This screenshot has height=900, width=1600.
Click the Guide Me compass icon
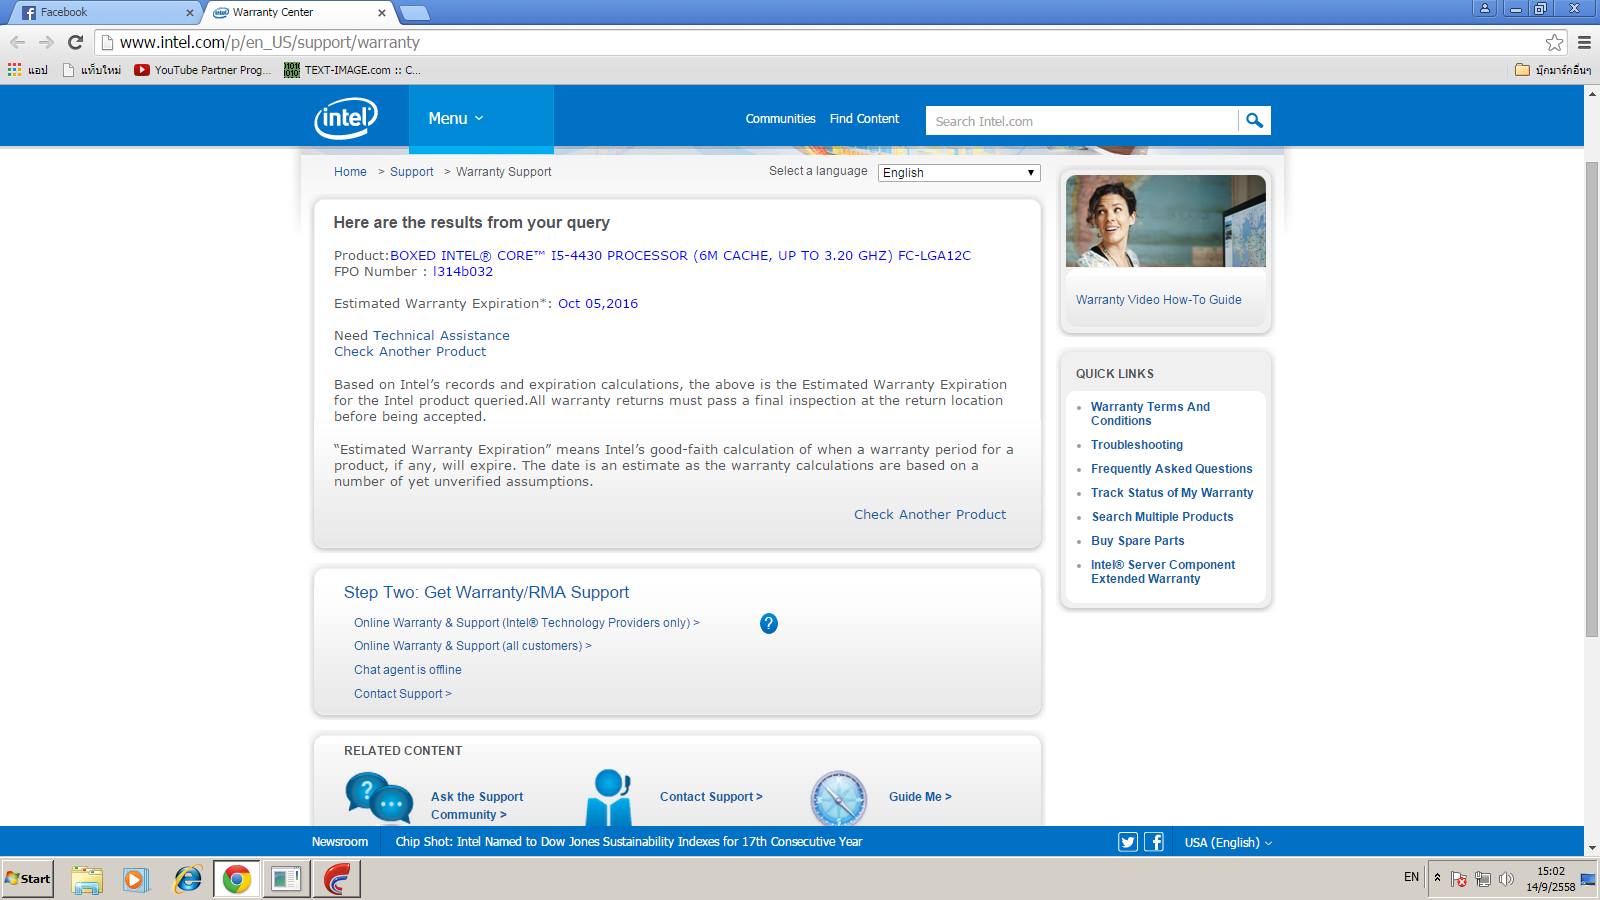tap(838, 798)
